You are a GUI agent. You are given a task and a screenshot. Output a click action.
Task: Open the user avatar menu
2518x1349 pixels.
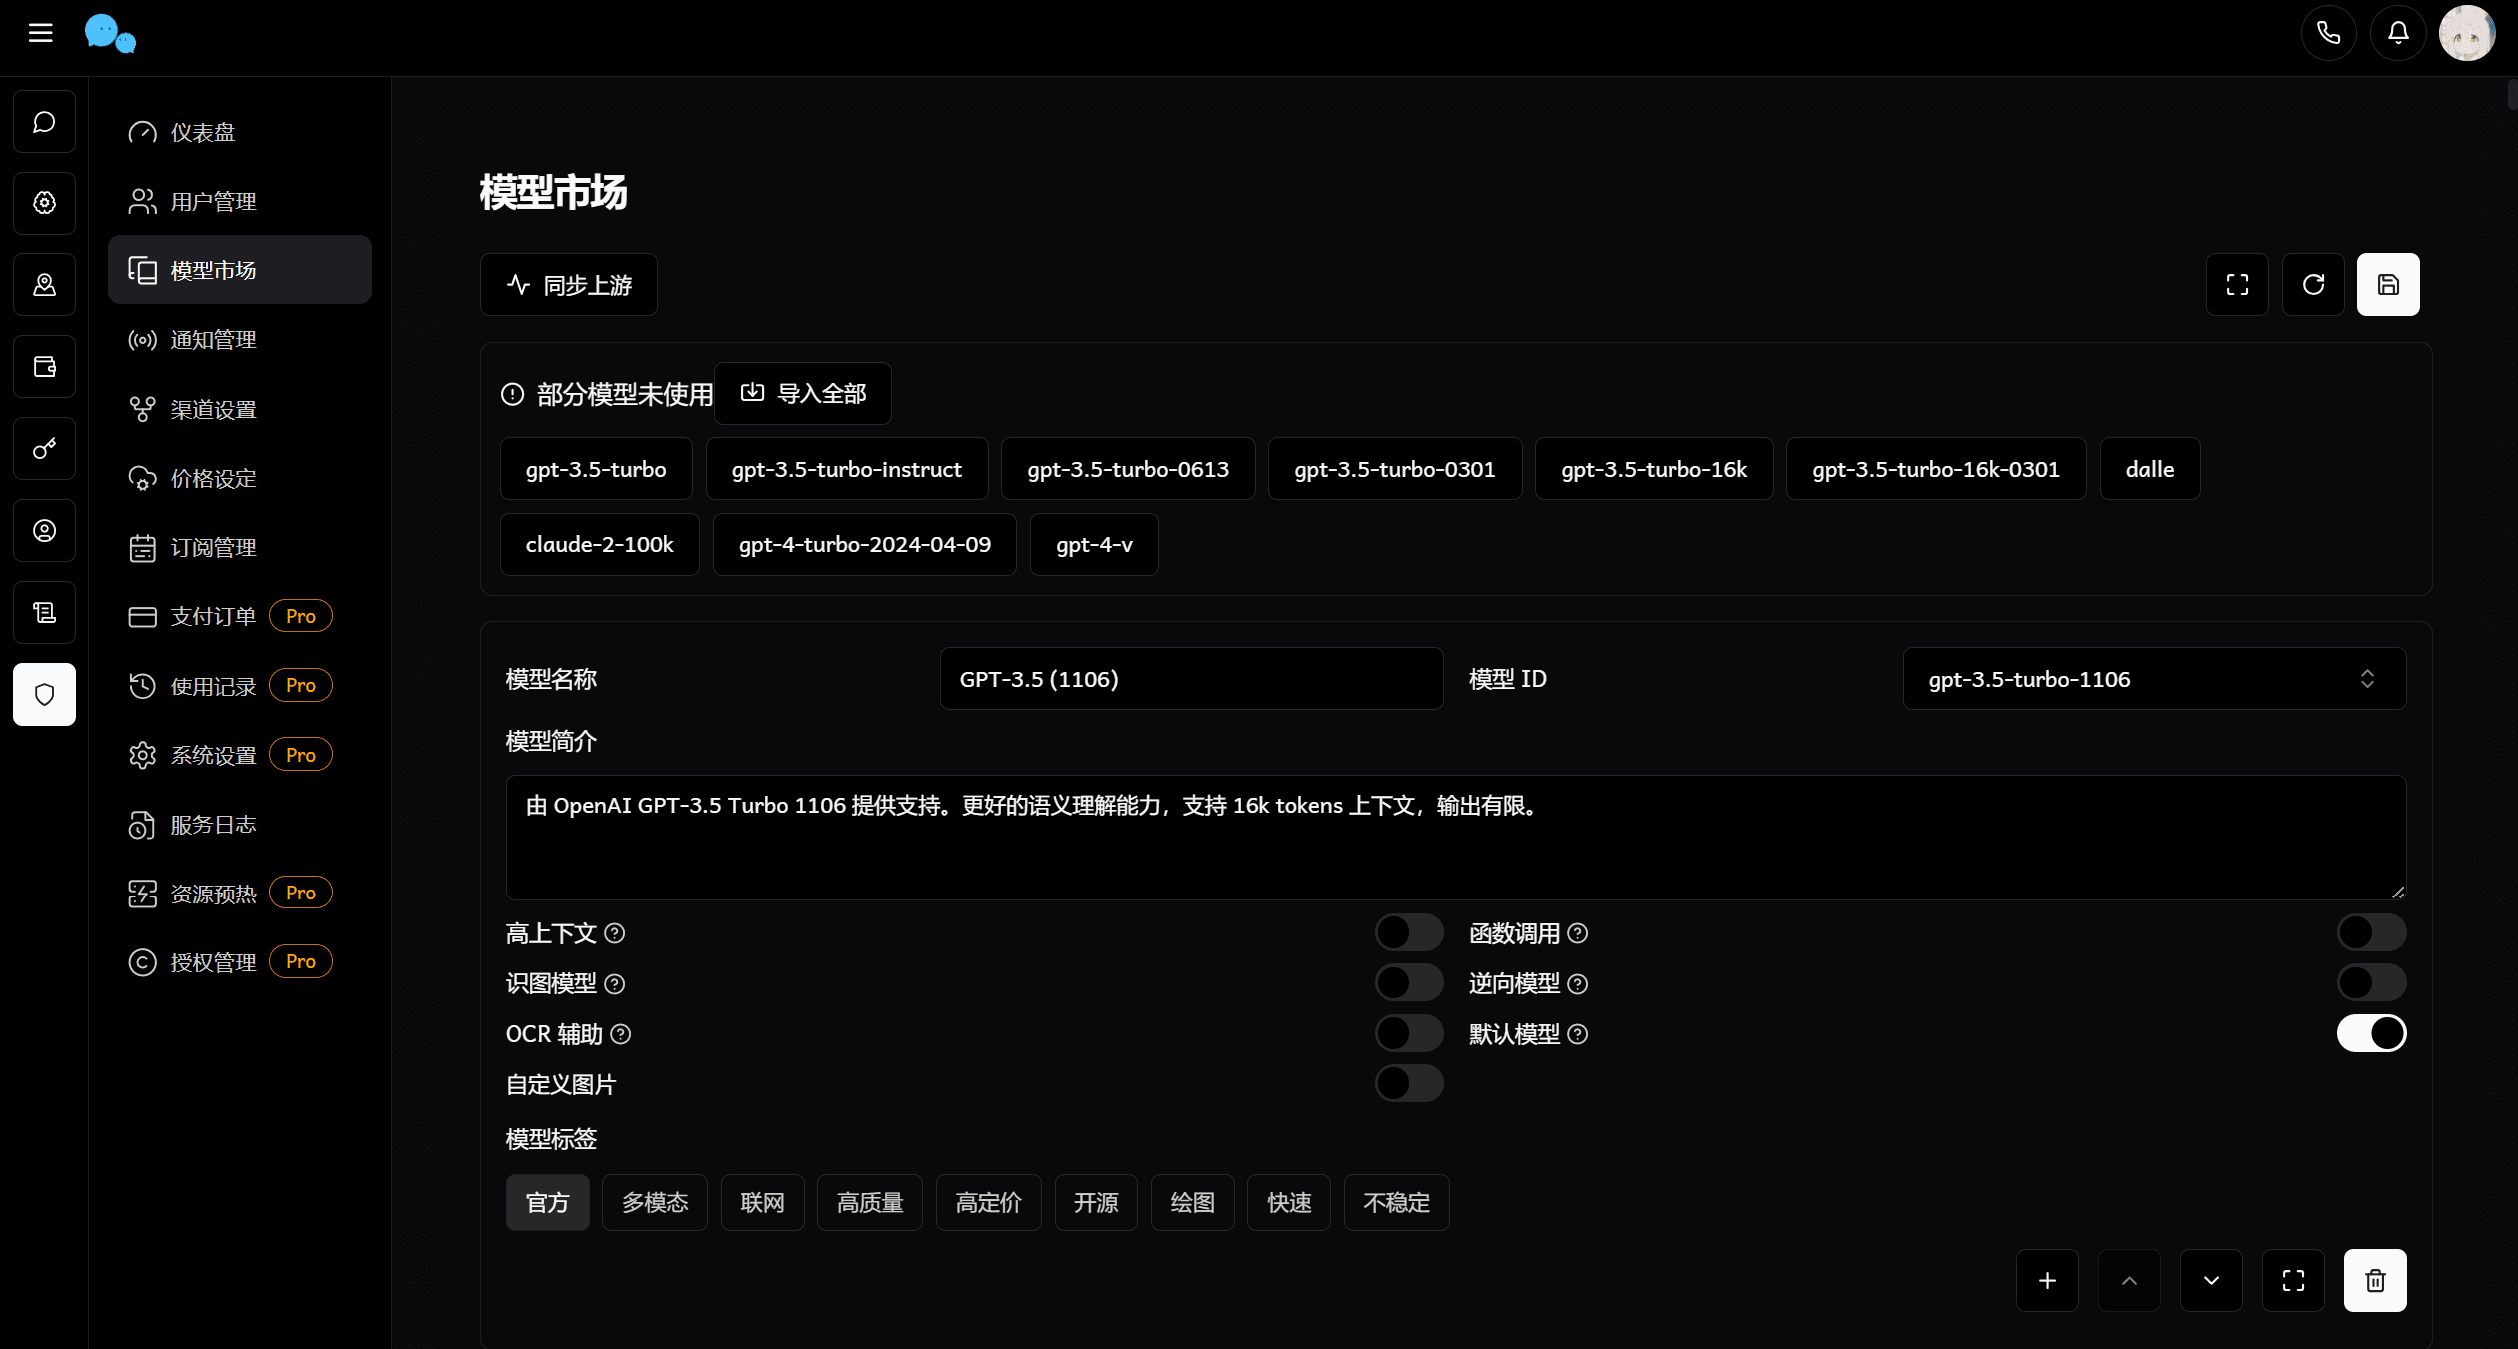coord(2467,33)
